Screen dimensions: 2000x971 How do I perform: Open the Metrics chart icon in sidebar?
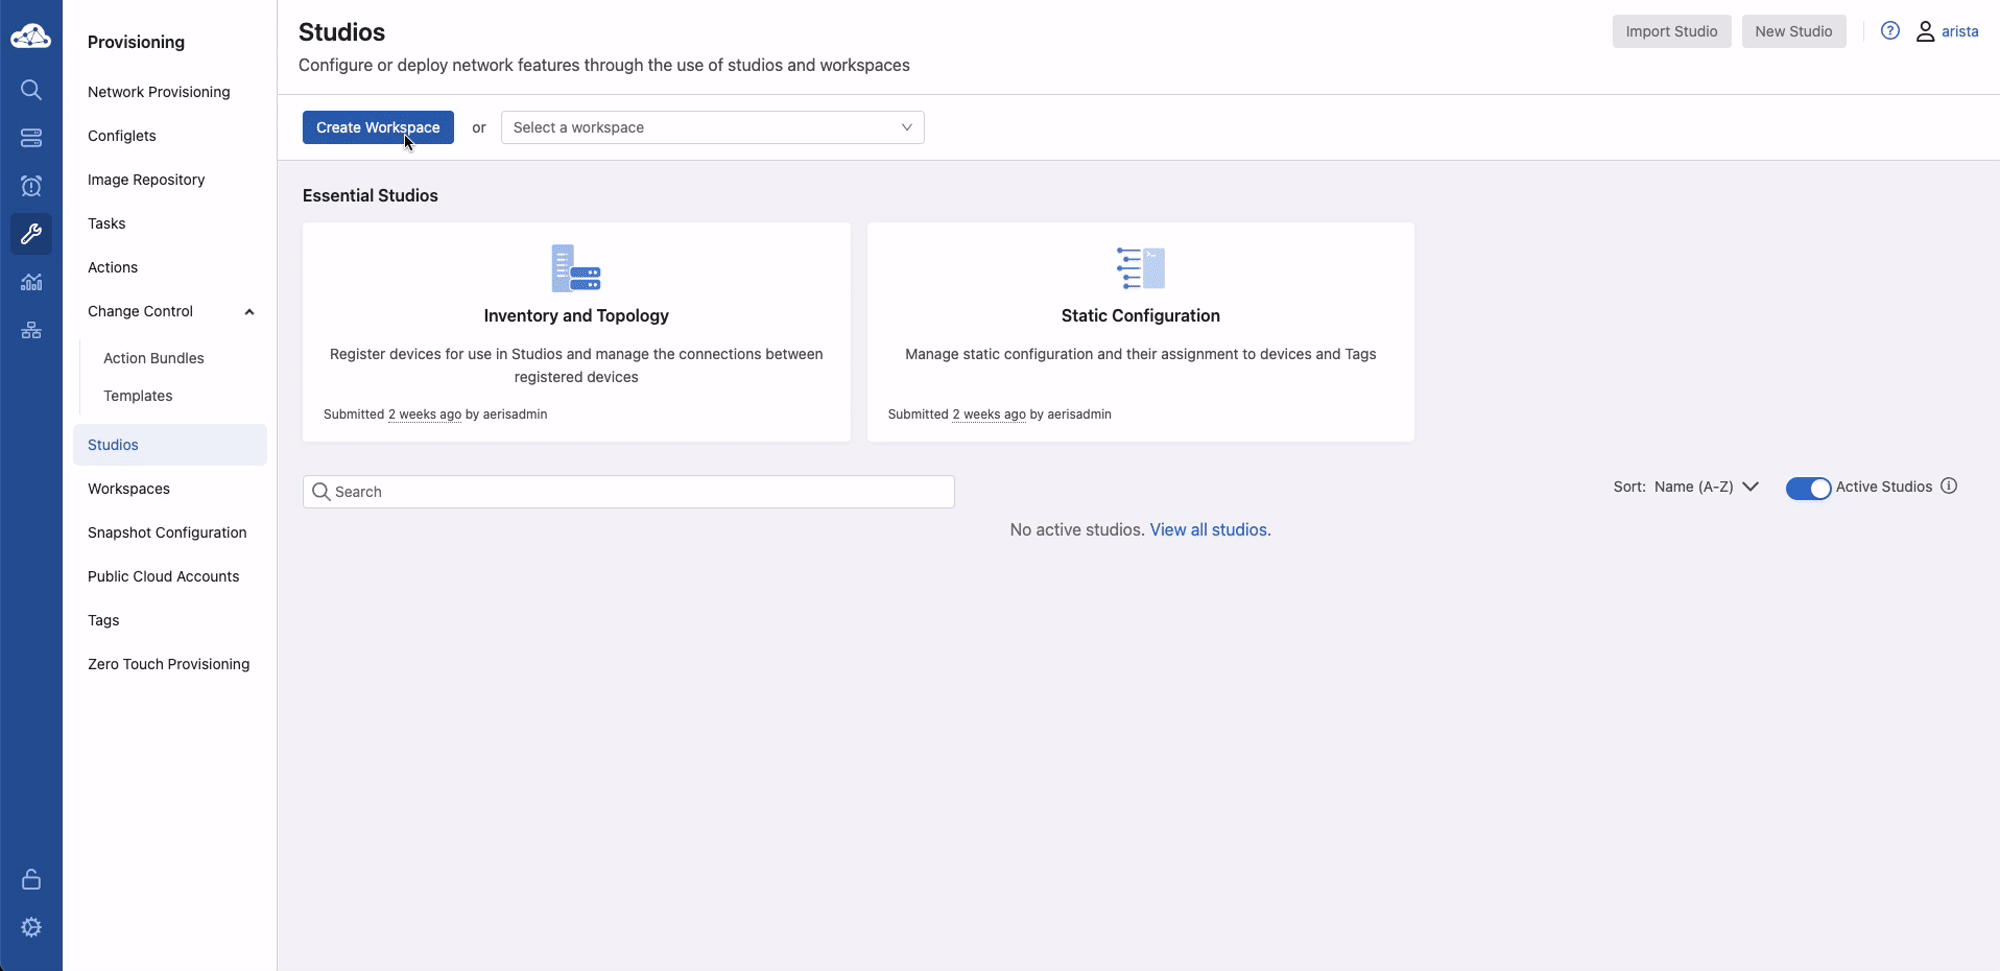(x=31, y=282)
